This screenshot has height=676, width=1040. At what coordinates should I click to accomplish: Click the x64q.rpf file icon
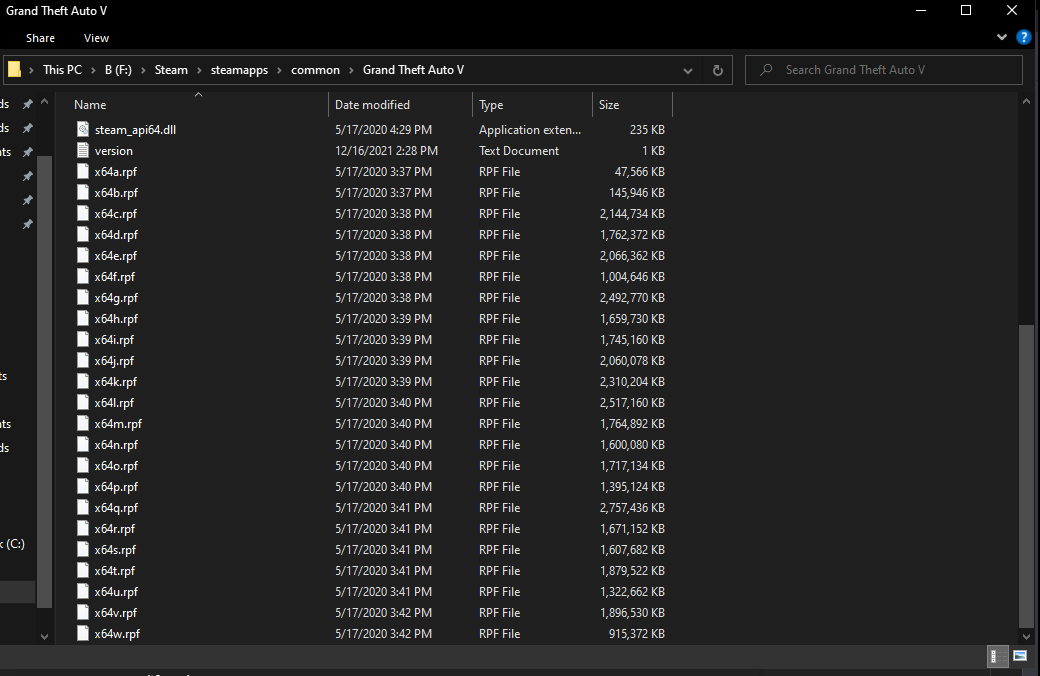click(83, 507)
